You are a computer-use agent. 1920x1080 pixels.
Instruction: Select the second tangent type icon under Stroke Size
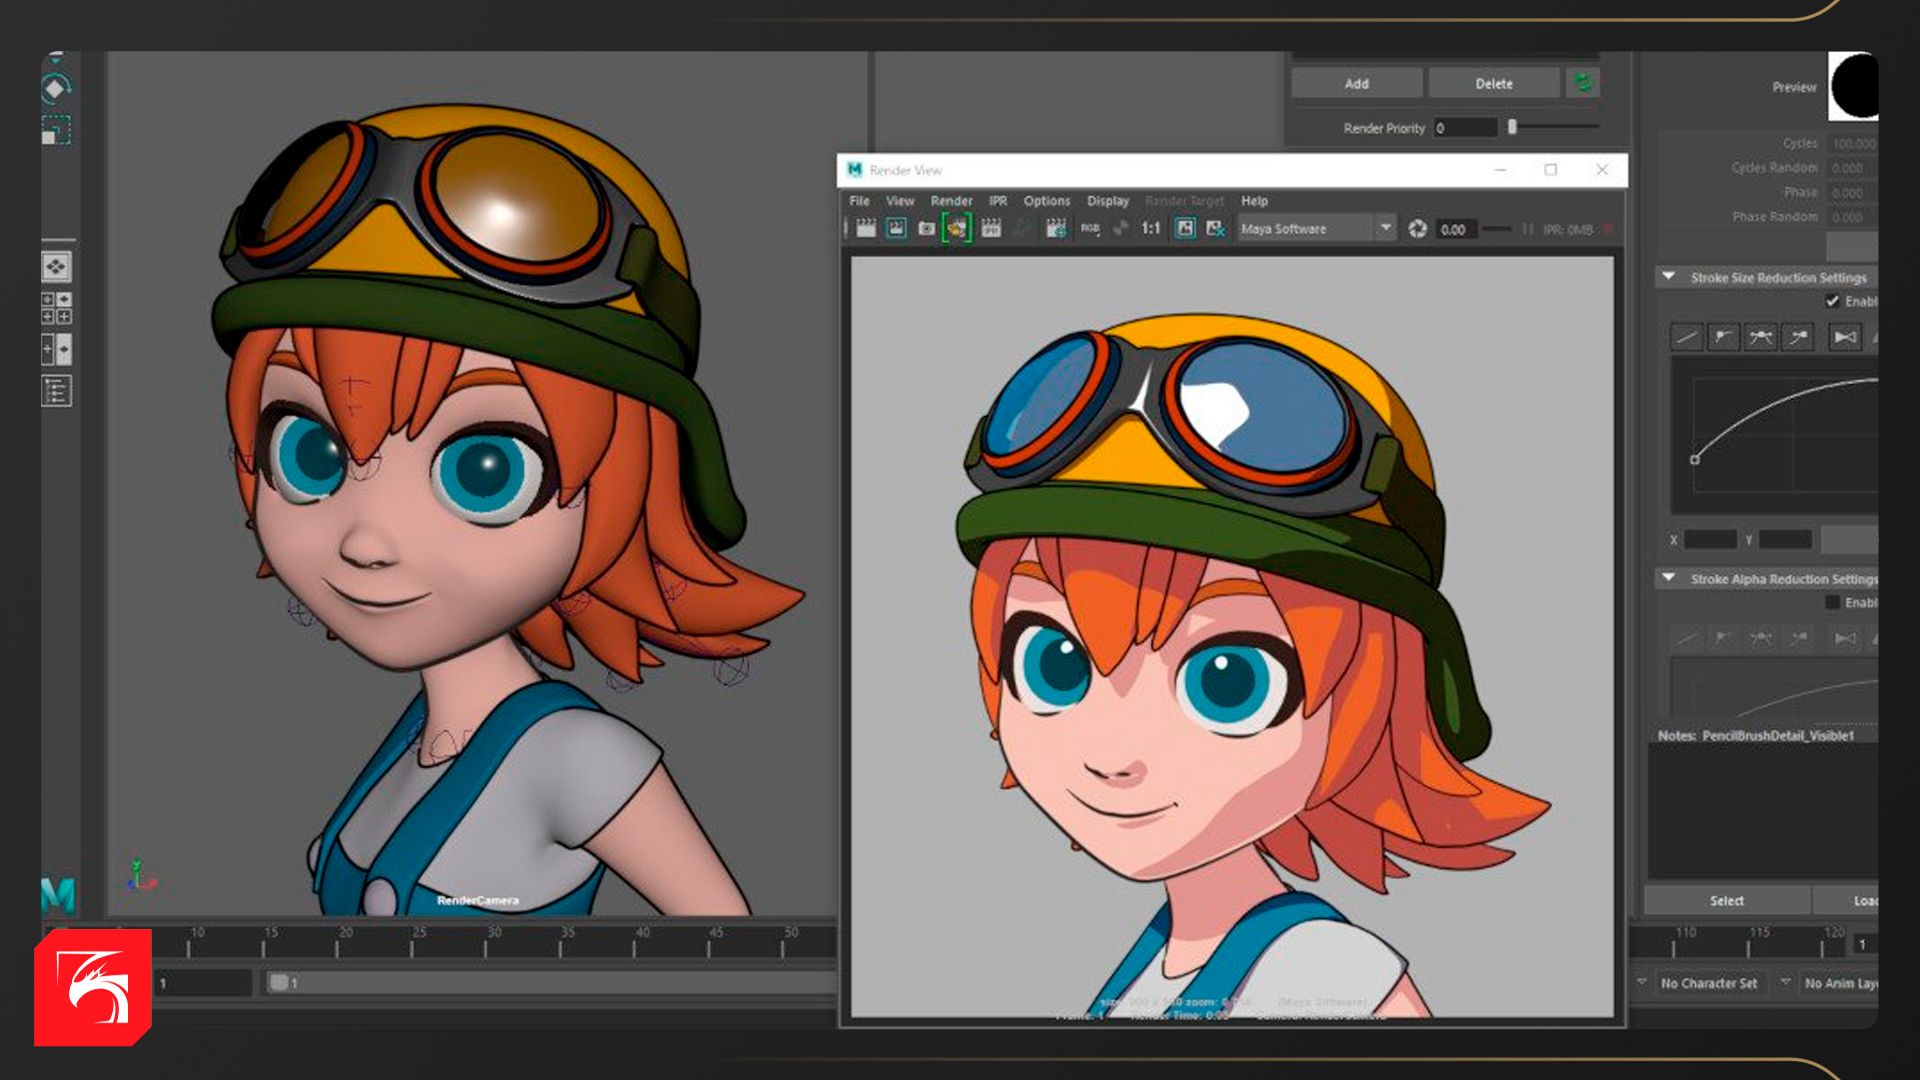1723,337
